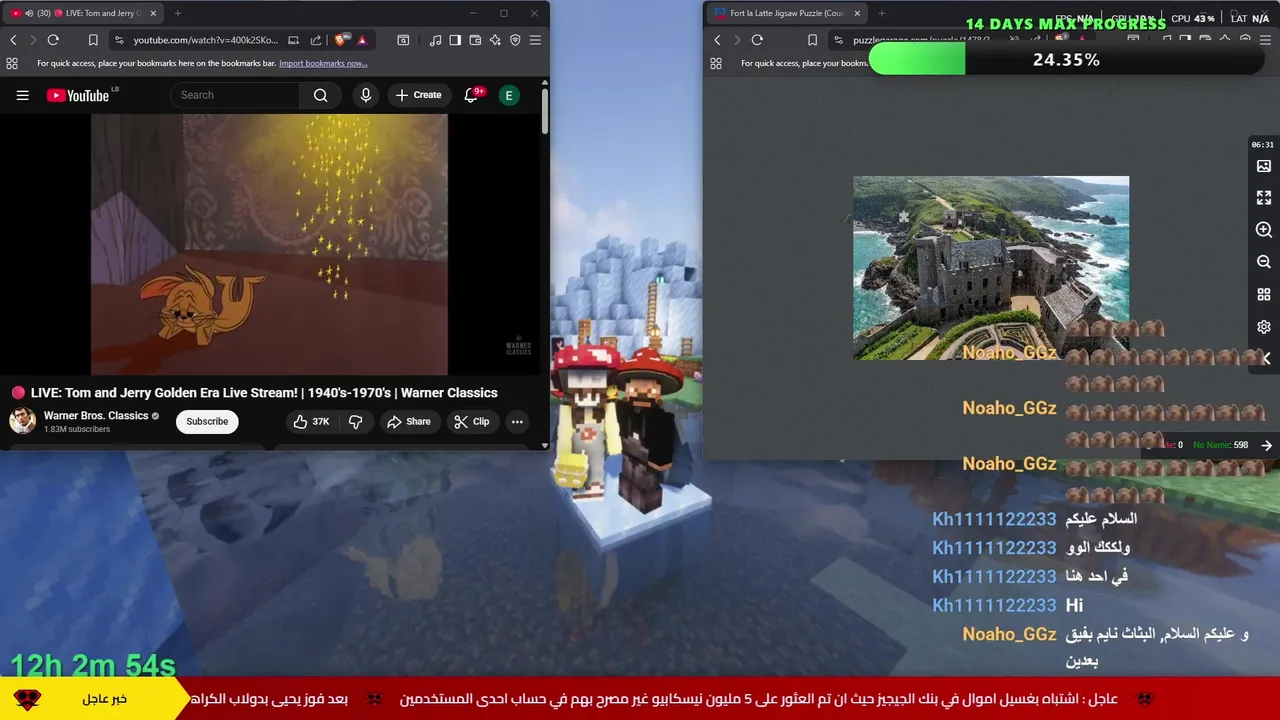Open Brave Shields lion icon in YouTube window
This screenshot has width=1280, height=720.
pyautogui.click(x=342, y=40)
